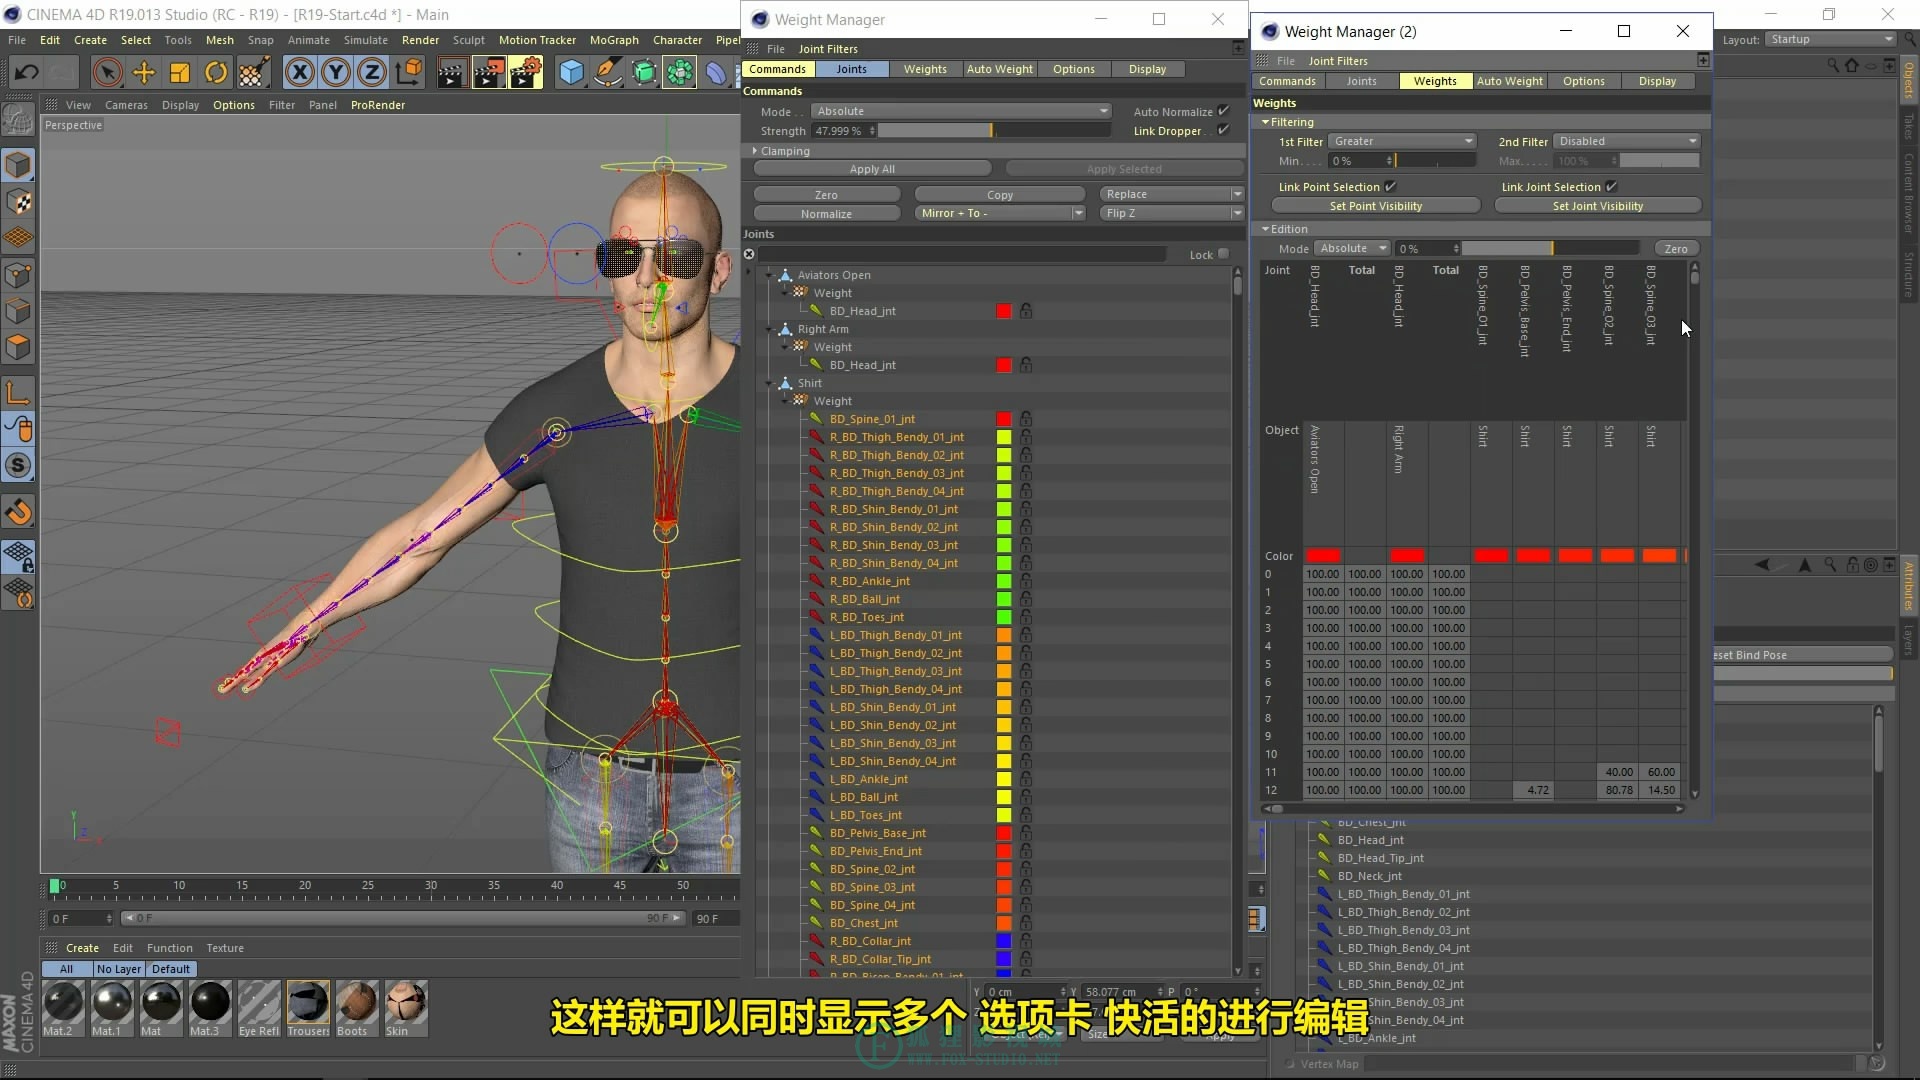Select the Rotate tool
Image resolution: width=1920 pixels, height=1080 pixels.
pyautogui.click(x=216, y=72)
